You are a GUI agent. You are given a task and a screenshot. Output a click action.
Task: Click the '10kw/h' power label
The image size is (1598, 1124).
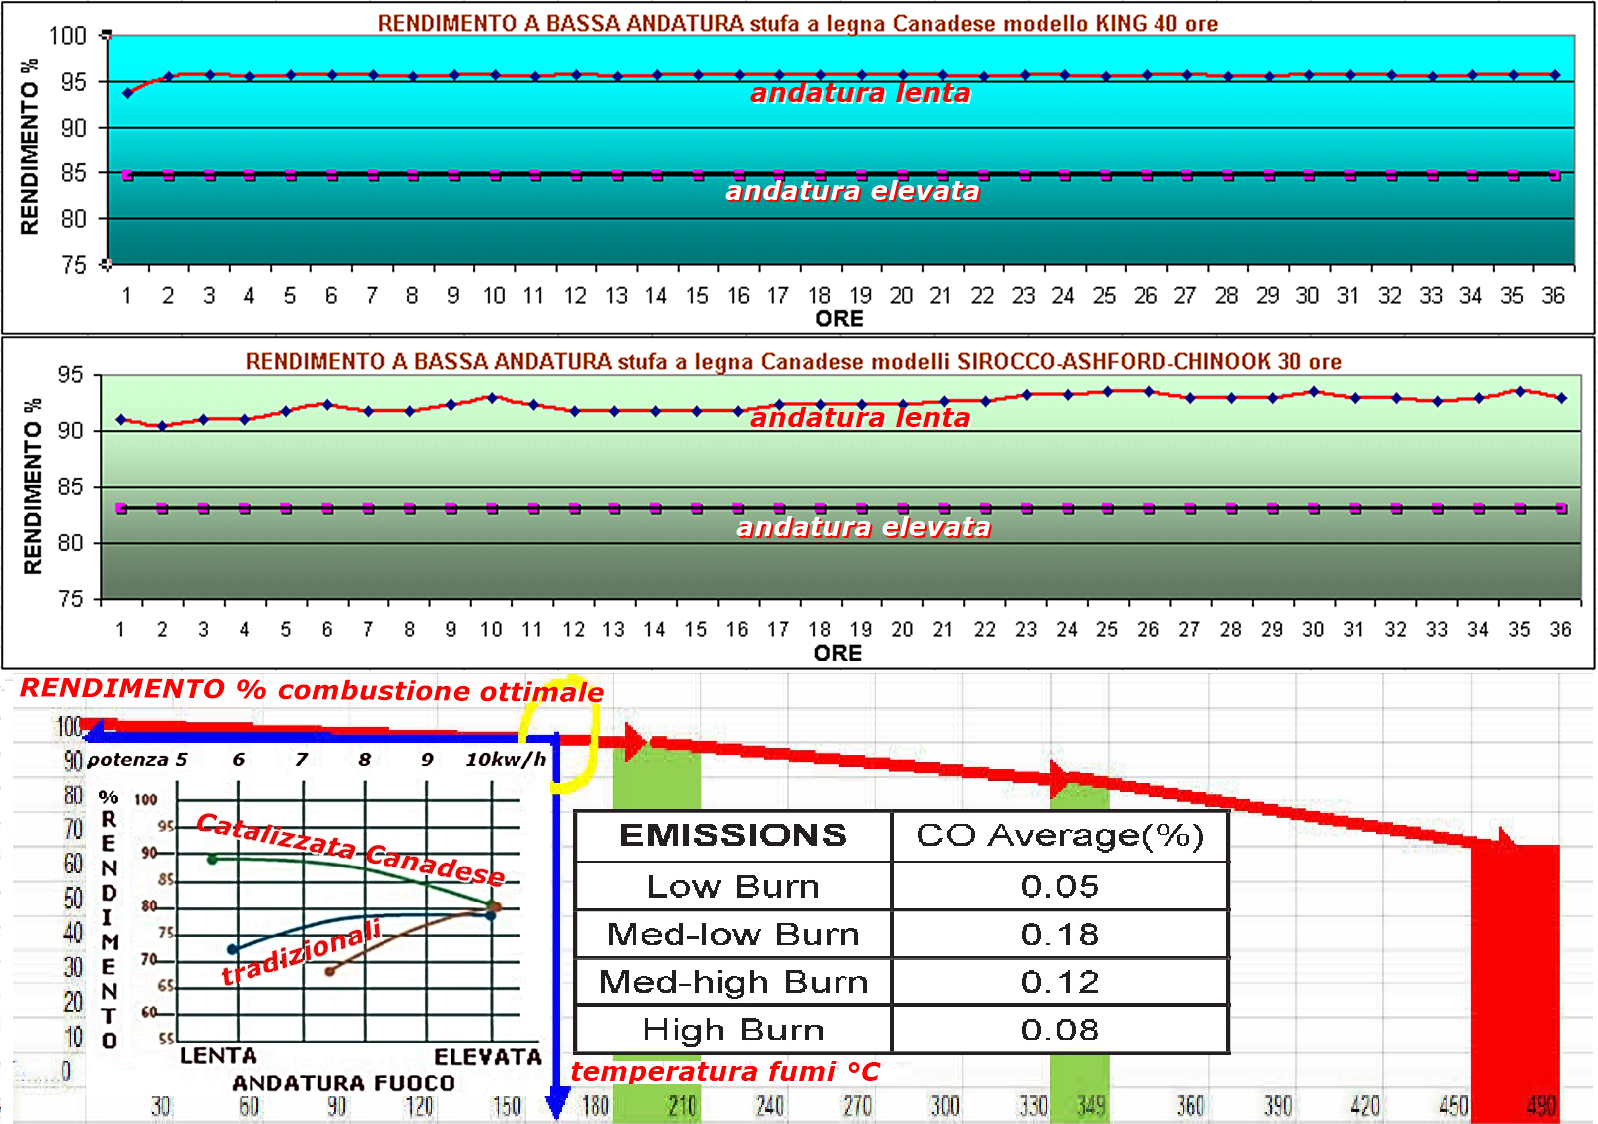click(506, 760)
